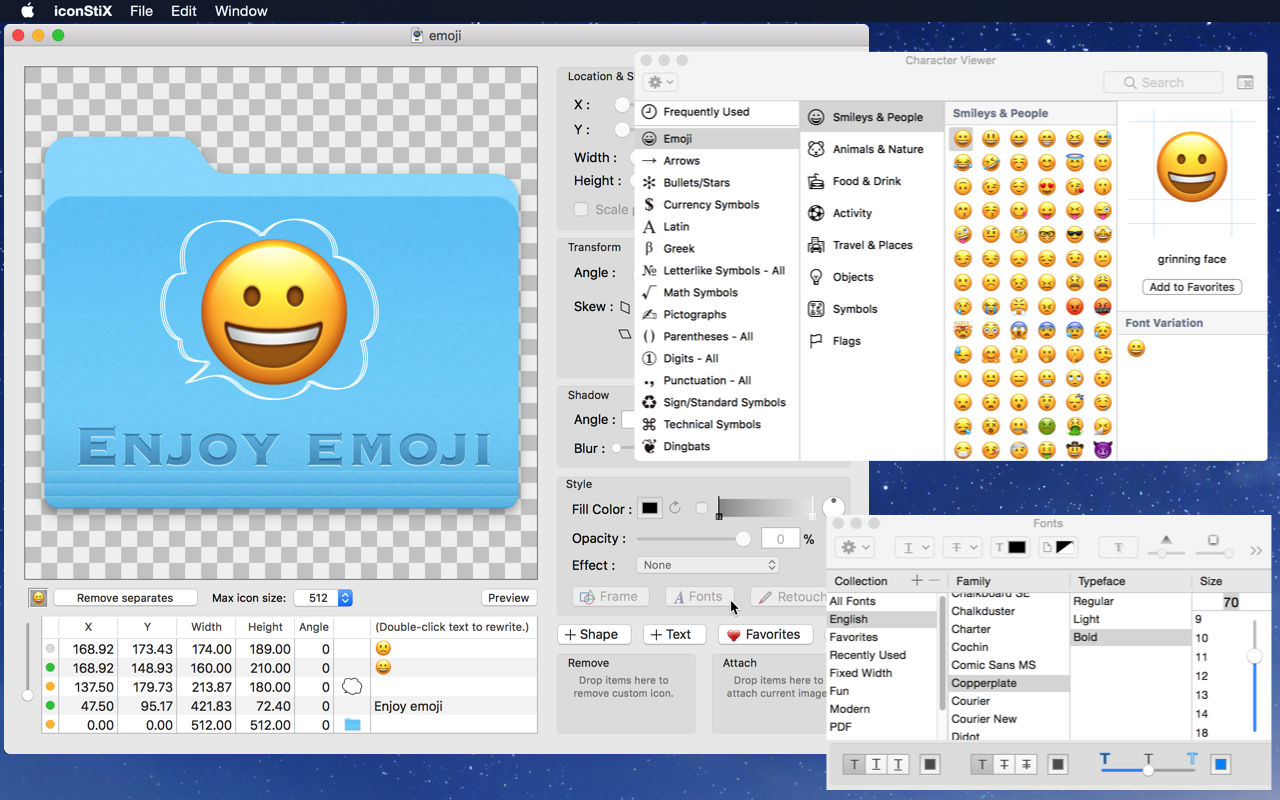Screen dimensions: 1280x800
Task: Click the Apple menu icon
Action: tap(27, 11)
